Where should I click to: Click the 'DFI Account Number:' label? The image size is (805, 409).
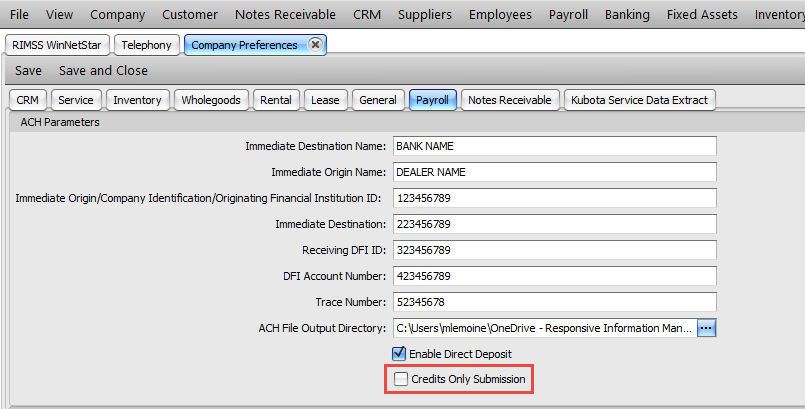pyautogui.click(x=334, y=276)
